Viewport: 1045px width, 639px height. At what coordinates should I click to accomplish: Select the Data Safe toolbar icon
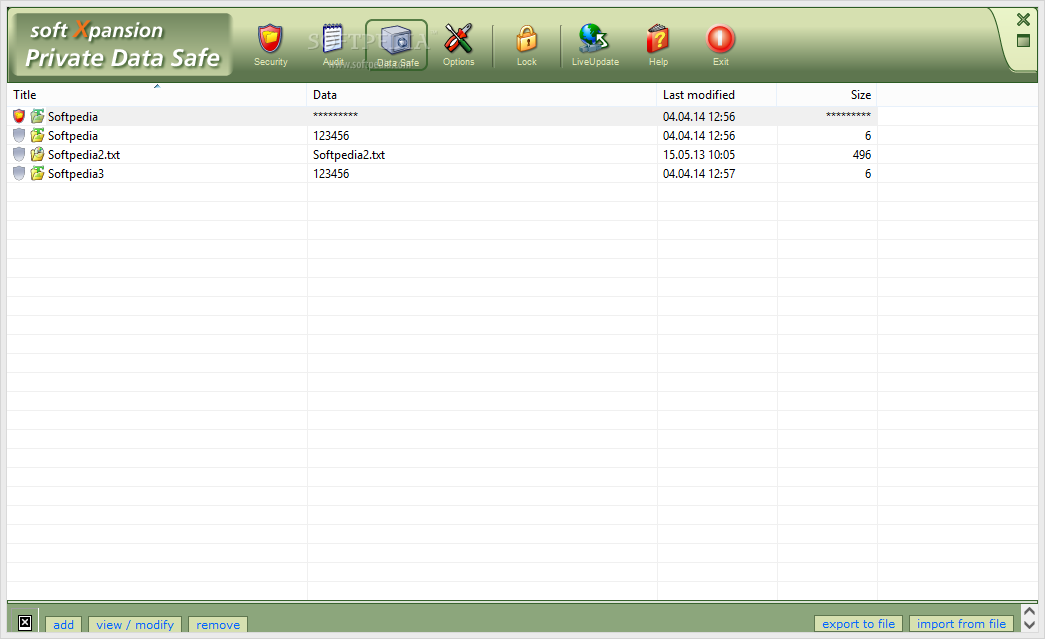[x=397, y=45]
